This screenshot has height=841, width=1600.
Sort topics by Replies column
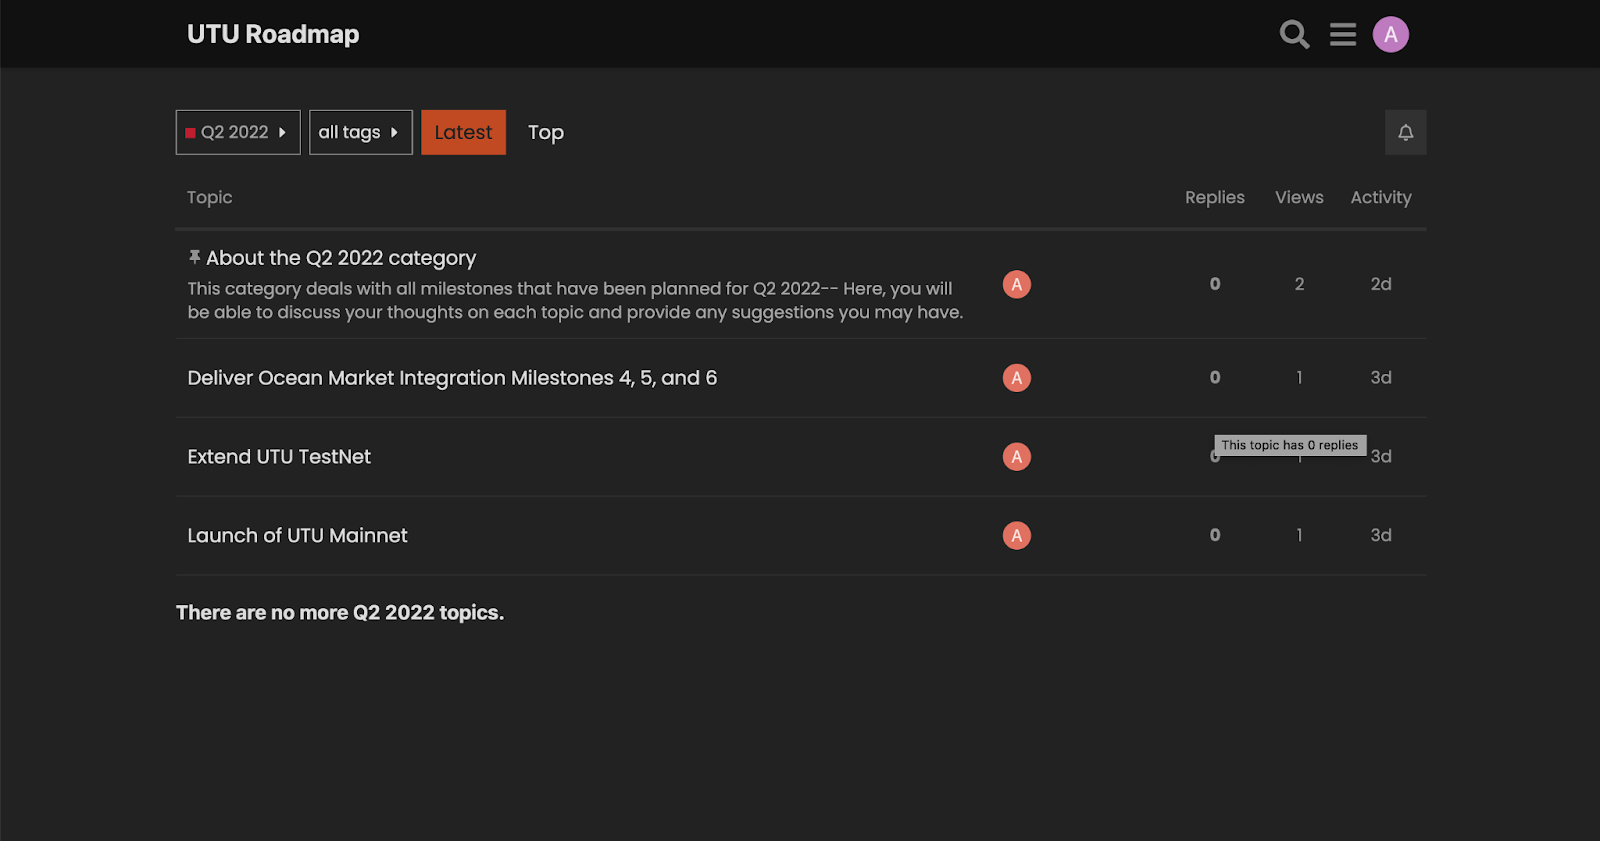[x=1215, y=198]
